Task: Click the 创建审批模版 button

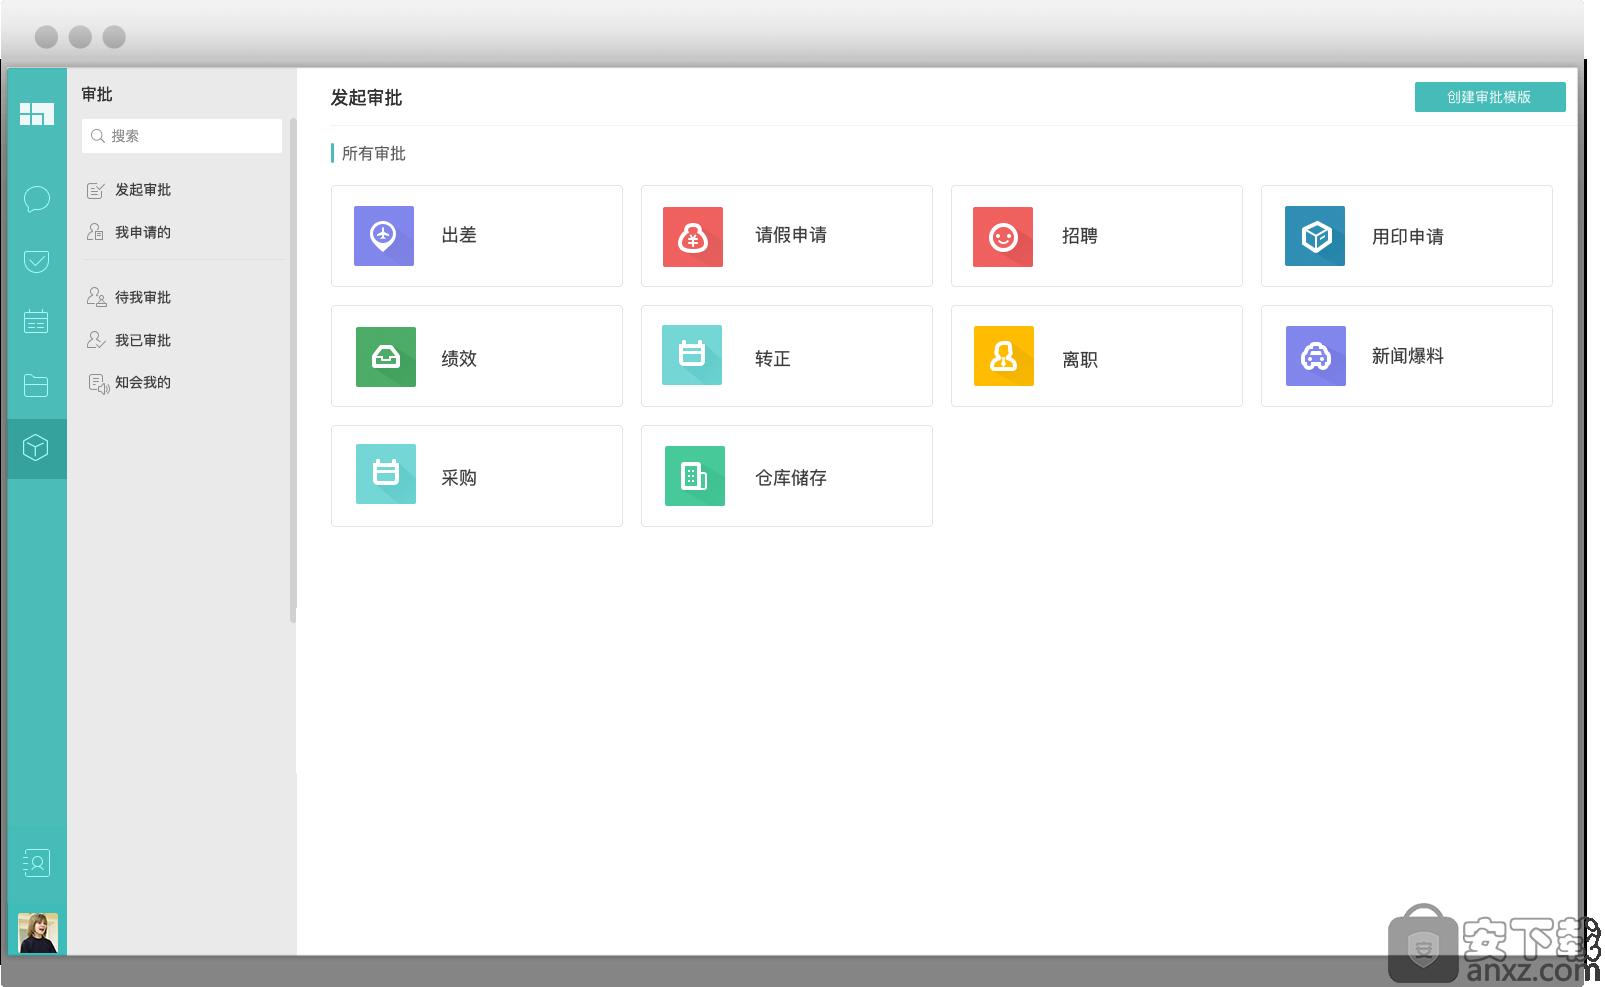Action: (x=1490, y=97)
